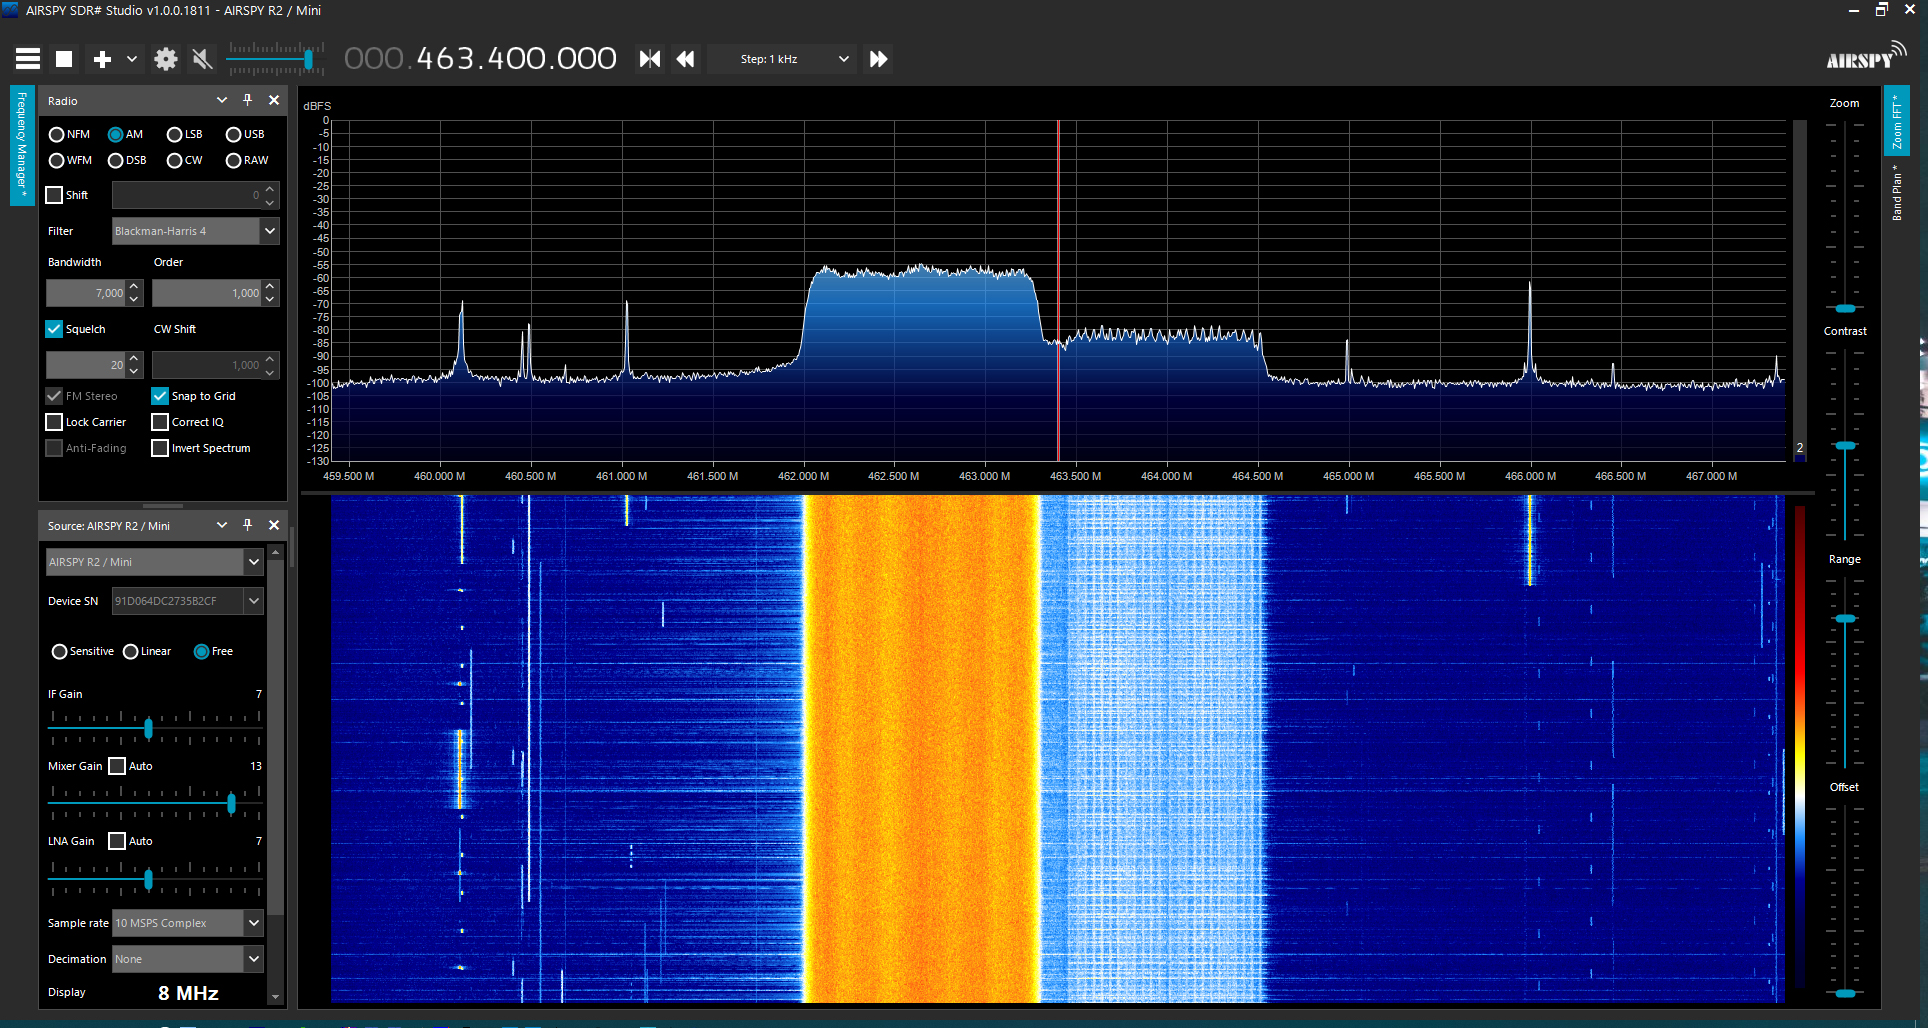This screenshot has width=1928, height=1028.
Task: Open the arrow dropdown next to the plus icon
Action: click(x=131, y=59)
